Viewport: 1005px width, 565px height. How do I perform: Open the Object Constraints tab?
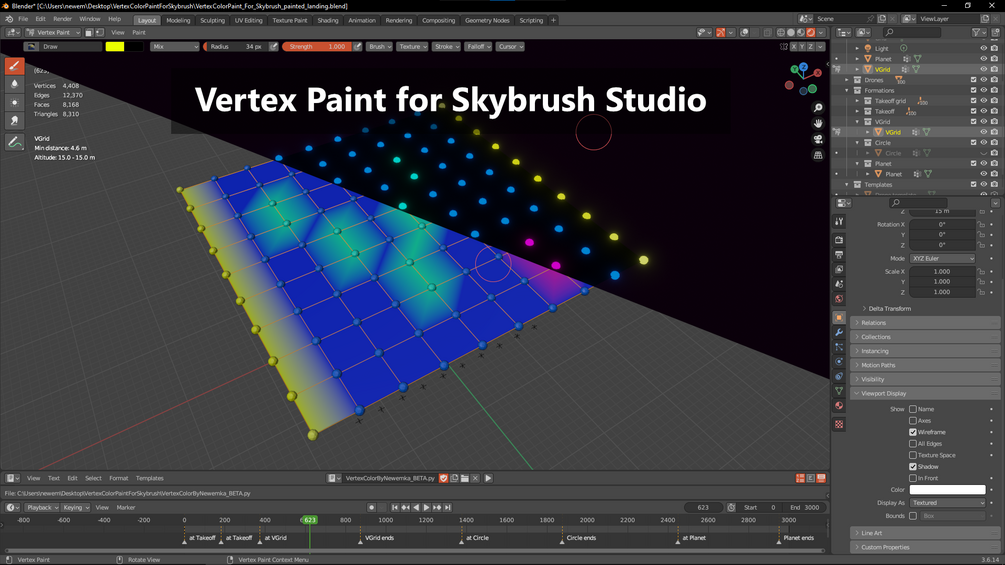[x=839, y=376]
